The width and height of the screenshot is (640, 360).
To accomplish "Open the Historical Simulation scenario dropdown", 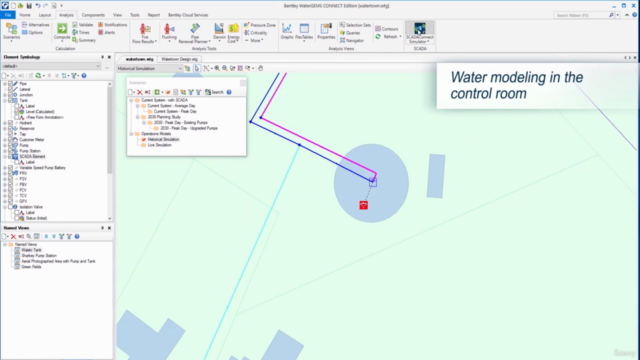I will pyautogui.click(x=149, y=69).
